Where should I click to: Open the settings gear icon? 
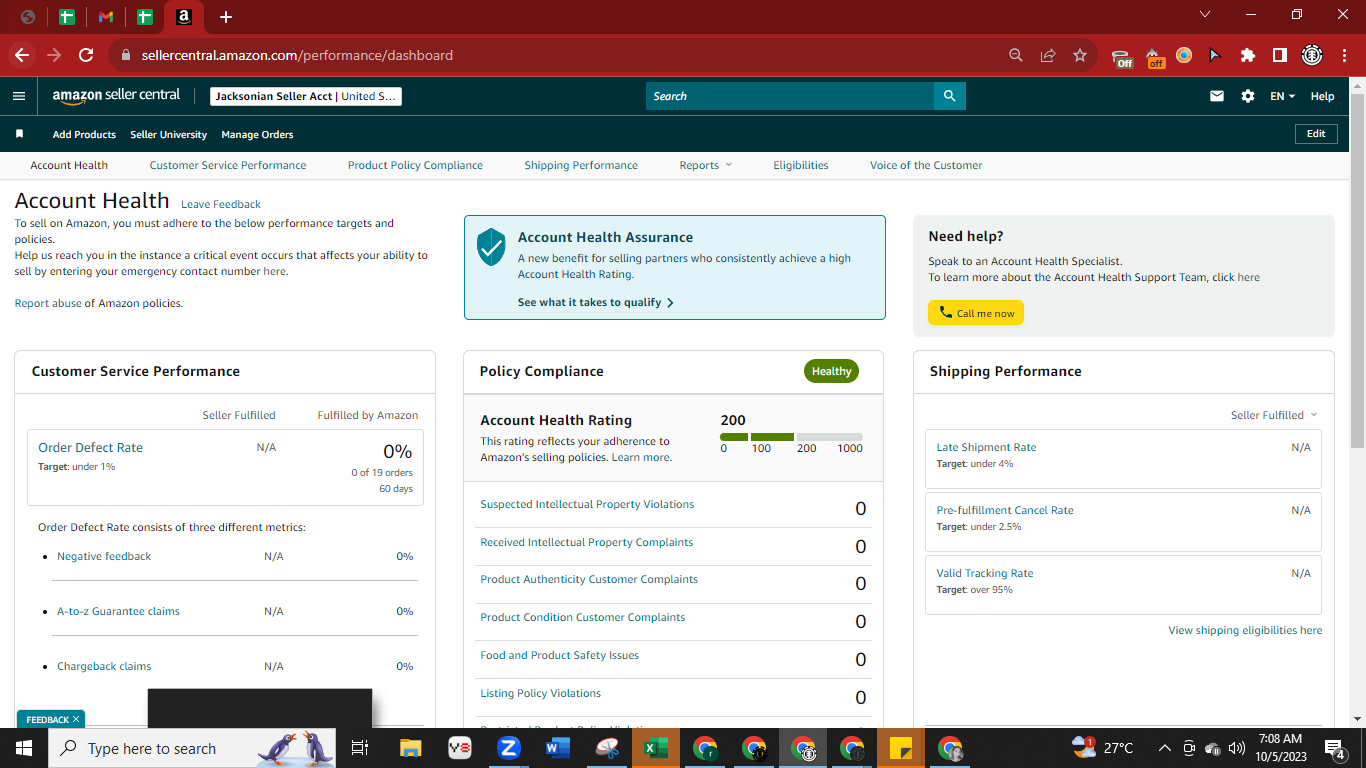[x=1248, y=96]
